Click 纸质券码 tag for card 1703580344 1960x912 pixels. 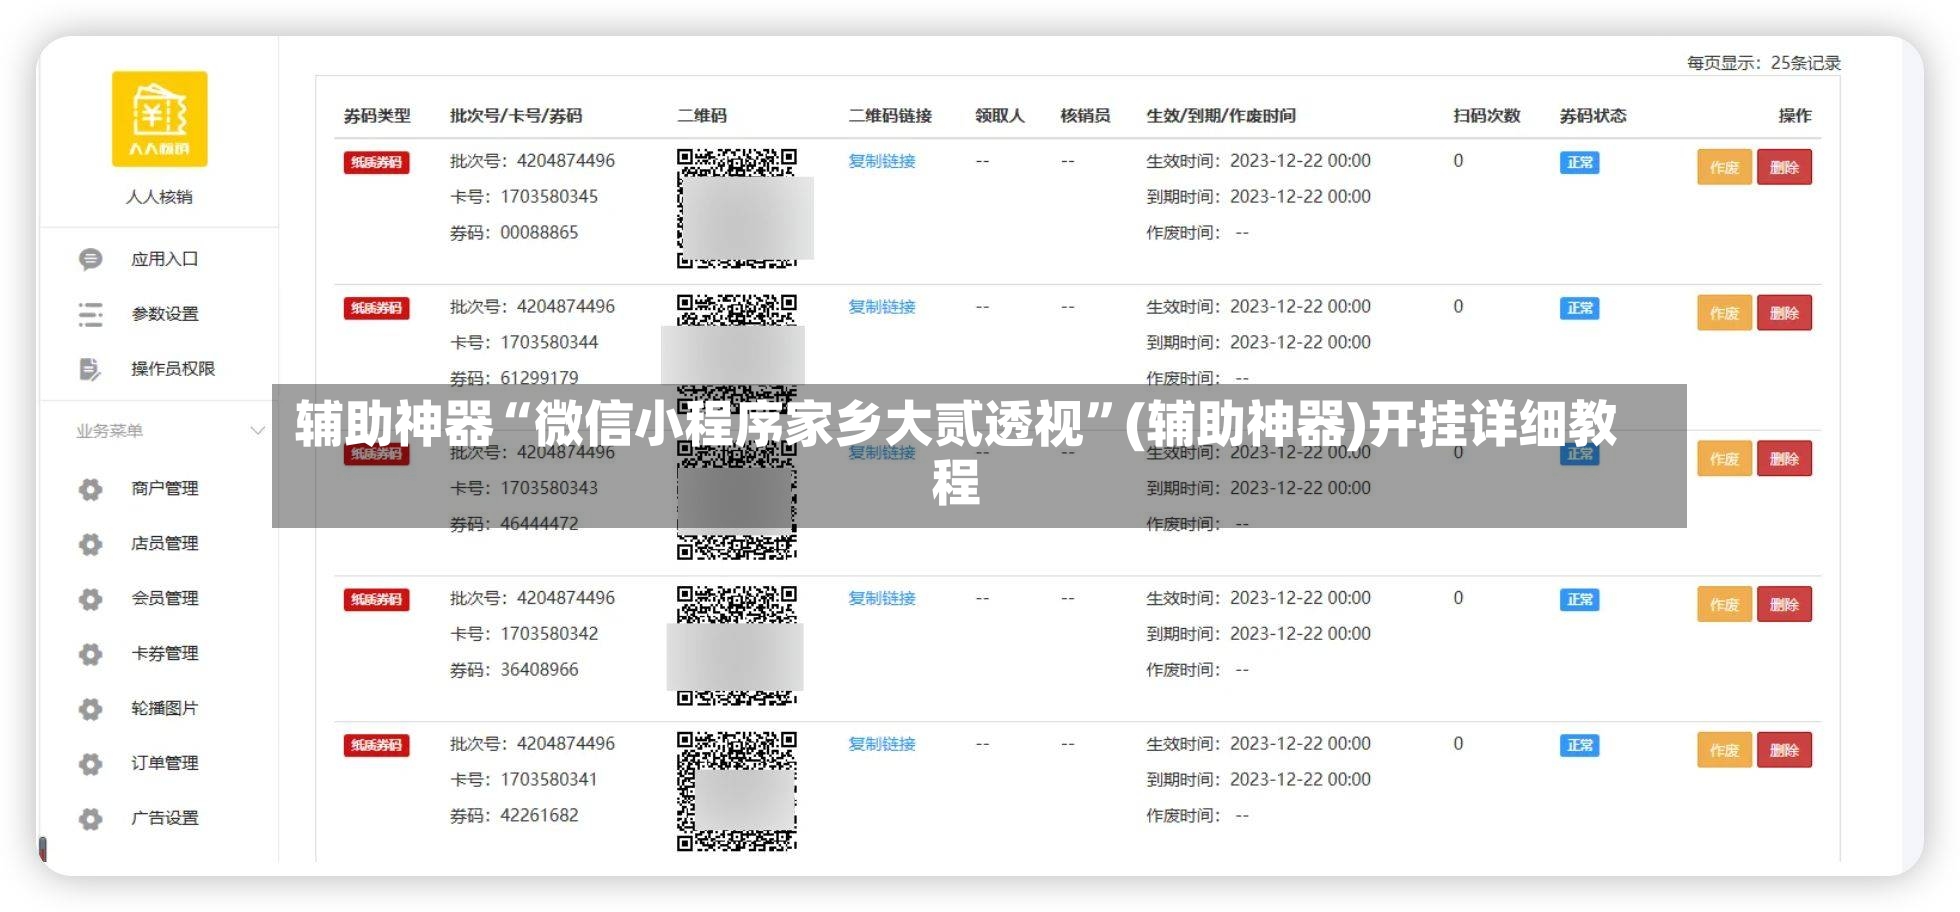pyautogui.click(x=376, y=308)
